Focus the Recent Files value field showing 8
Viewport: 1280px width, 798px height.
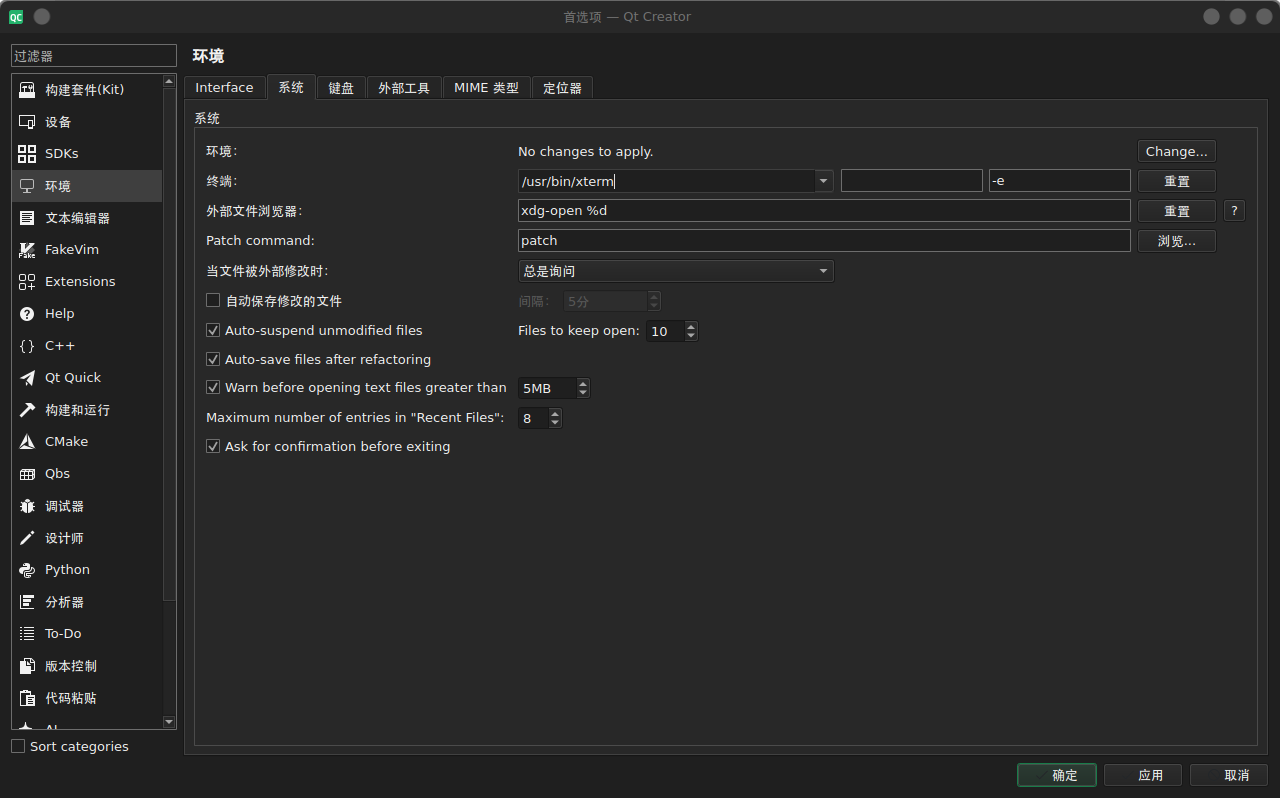(x=533, y=418)
